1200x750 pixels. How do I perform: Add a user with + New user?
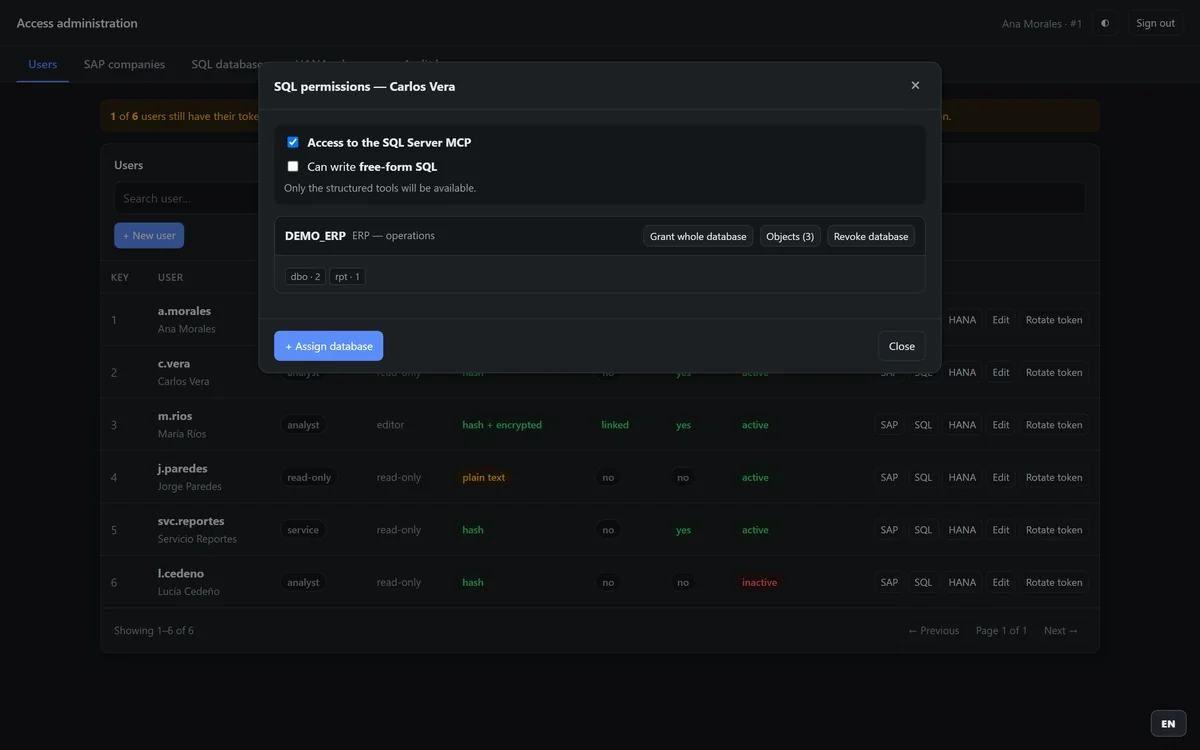(x=149, y=236)
